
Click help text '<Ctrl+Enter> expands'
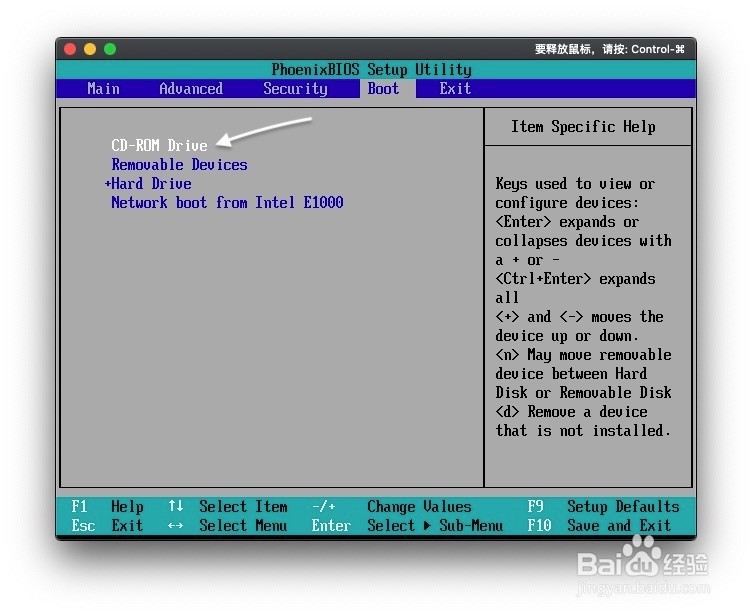click(575, 279)
